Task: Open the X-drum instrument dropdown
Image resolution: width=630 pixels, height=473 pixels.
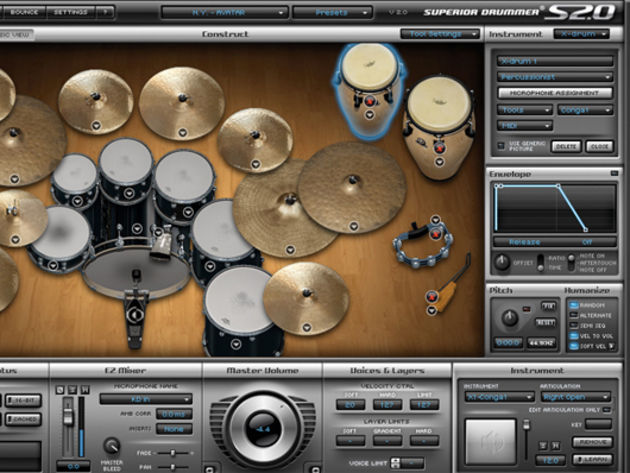Action: tap(581, 34)
